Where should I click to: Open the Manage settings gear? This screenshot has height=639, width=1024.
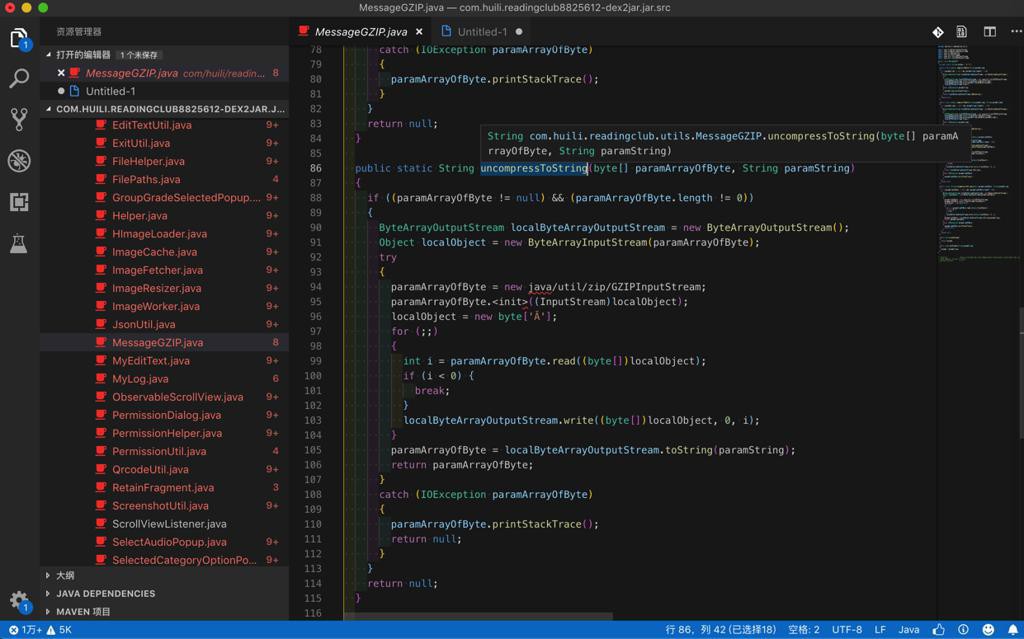click(19, 600)
